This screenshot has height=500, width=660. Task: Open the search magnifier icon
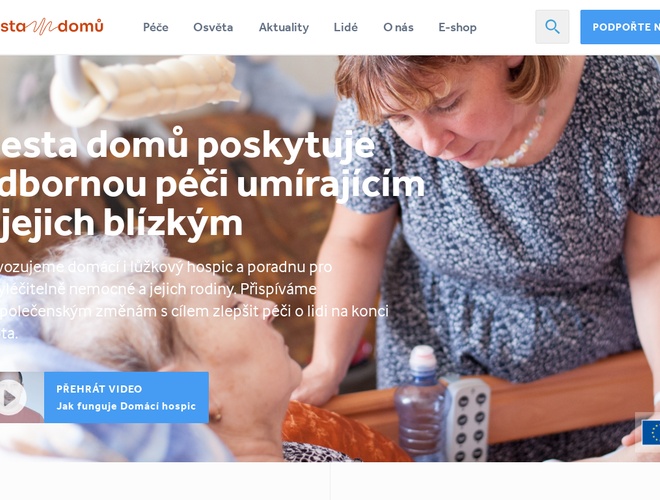552,27
